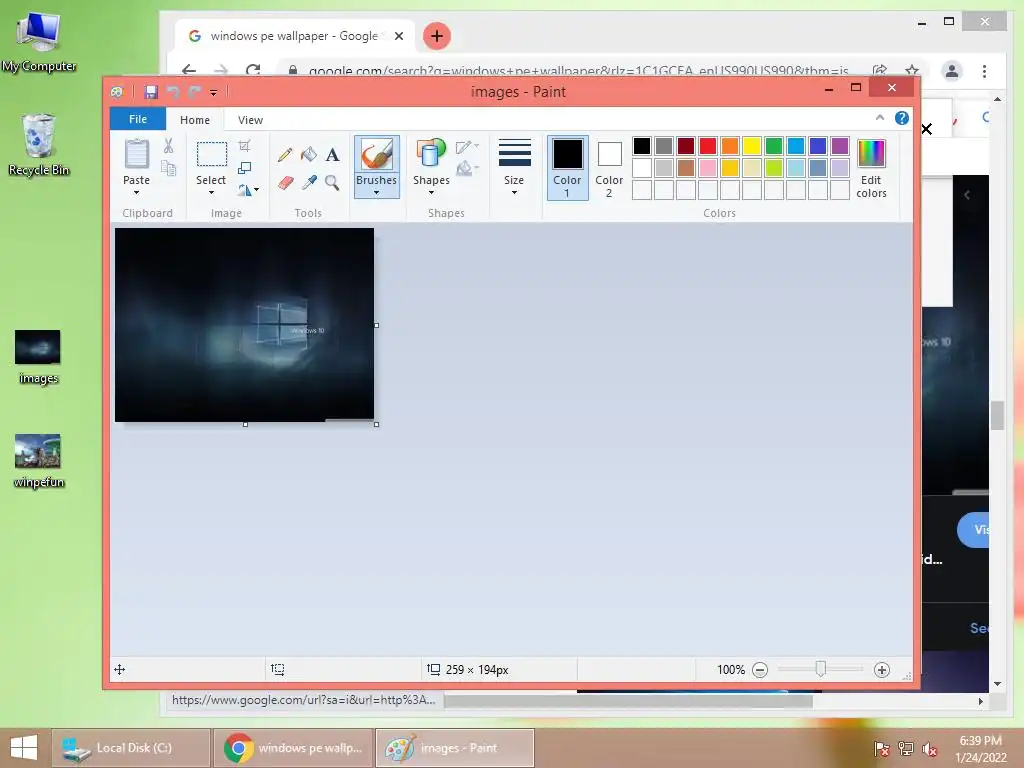Select the Pencil tool in Paint

[x=285, y=155]
